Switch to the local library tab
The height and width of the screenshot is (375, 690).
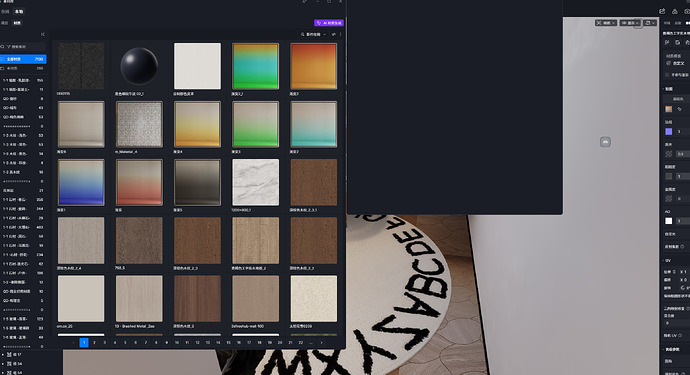pos(18,11)
